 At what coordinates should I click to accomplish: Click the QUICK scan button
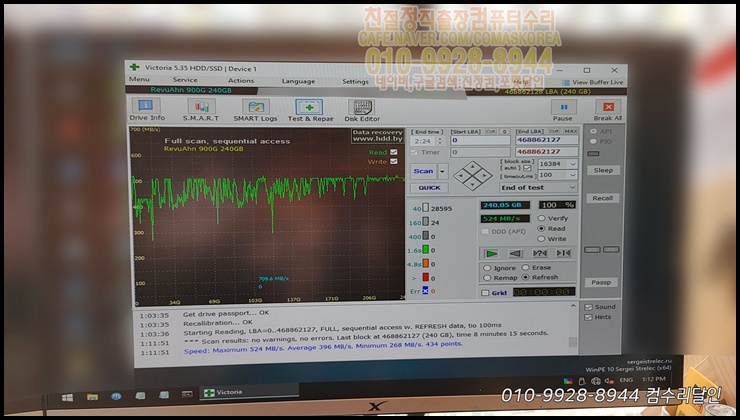(429, 188)
